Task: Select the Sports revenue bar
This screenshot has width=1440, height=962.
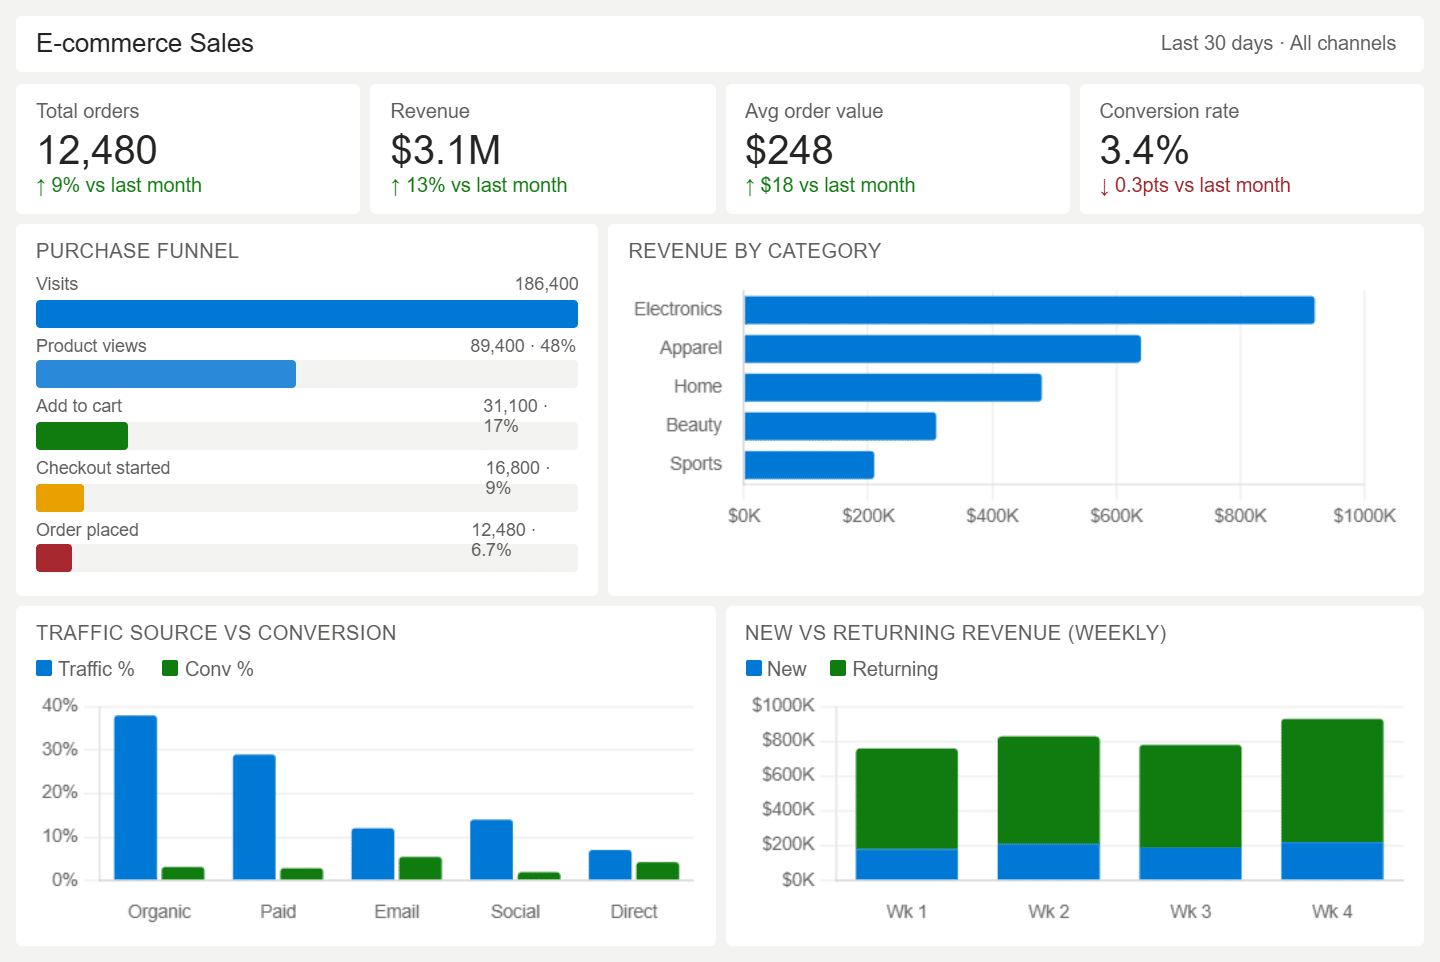Action: 809,465
